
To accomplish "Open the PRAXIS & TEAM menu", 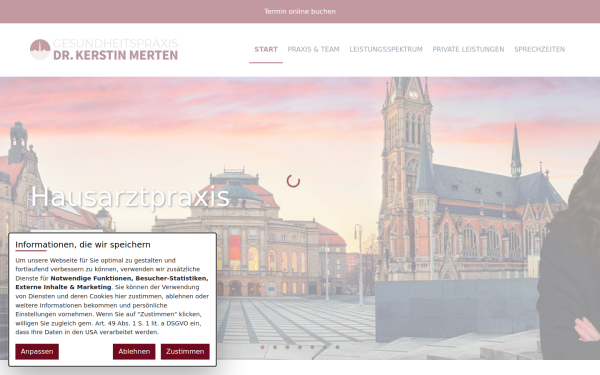I will [x=313, y=49].
